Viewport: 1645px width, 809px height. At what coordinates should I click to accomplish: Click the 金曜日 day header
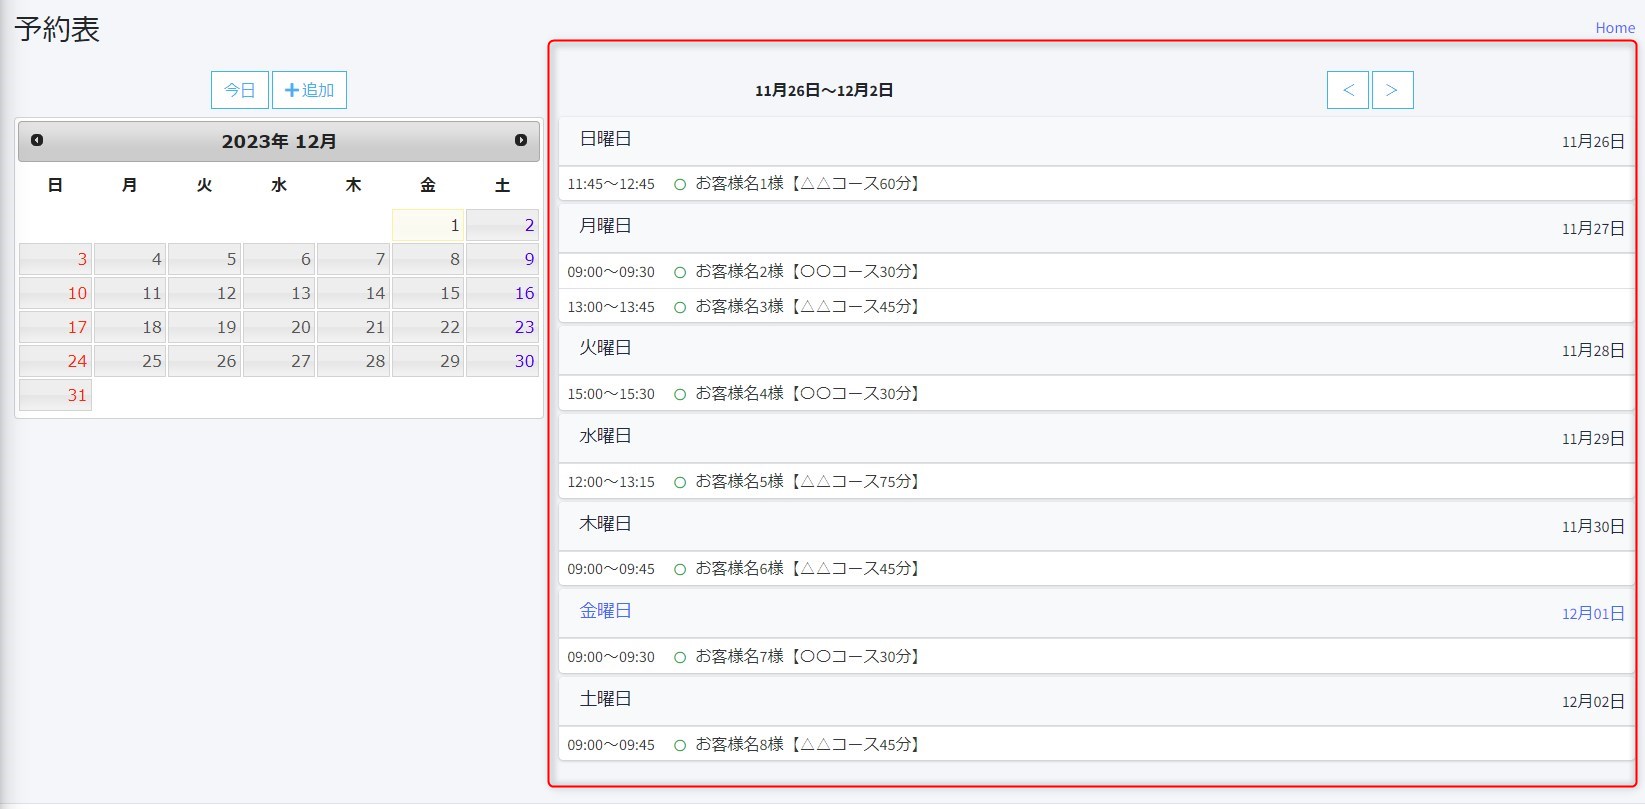(x=605, y=611)
